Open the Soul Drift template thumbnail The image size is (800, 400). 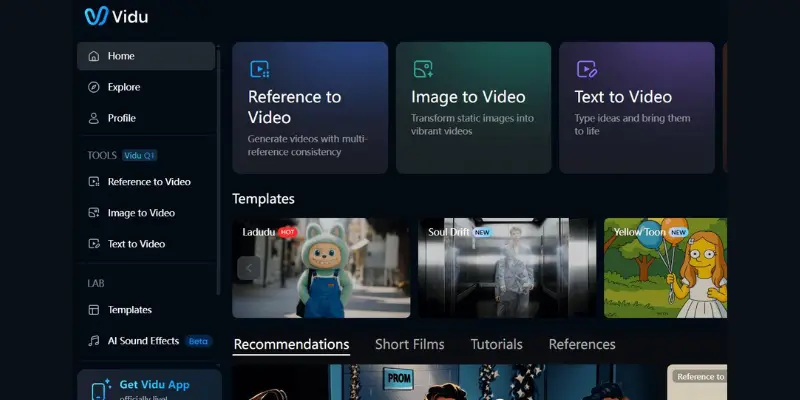[x=507, y=268]
